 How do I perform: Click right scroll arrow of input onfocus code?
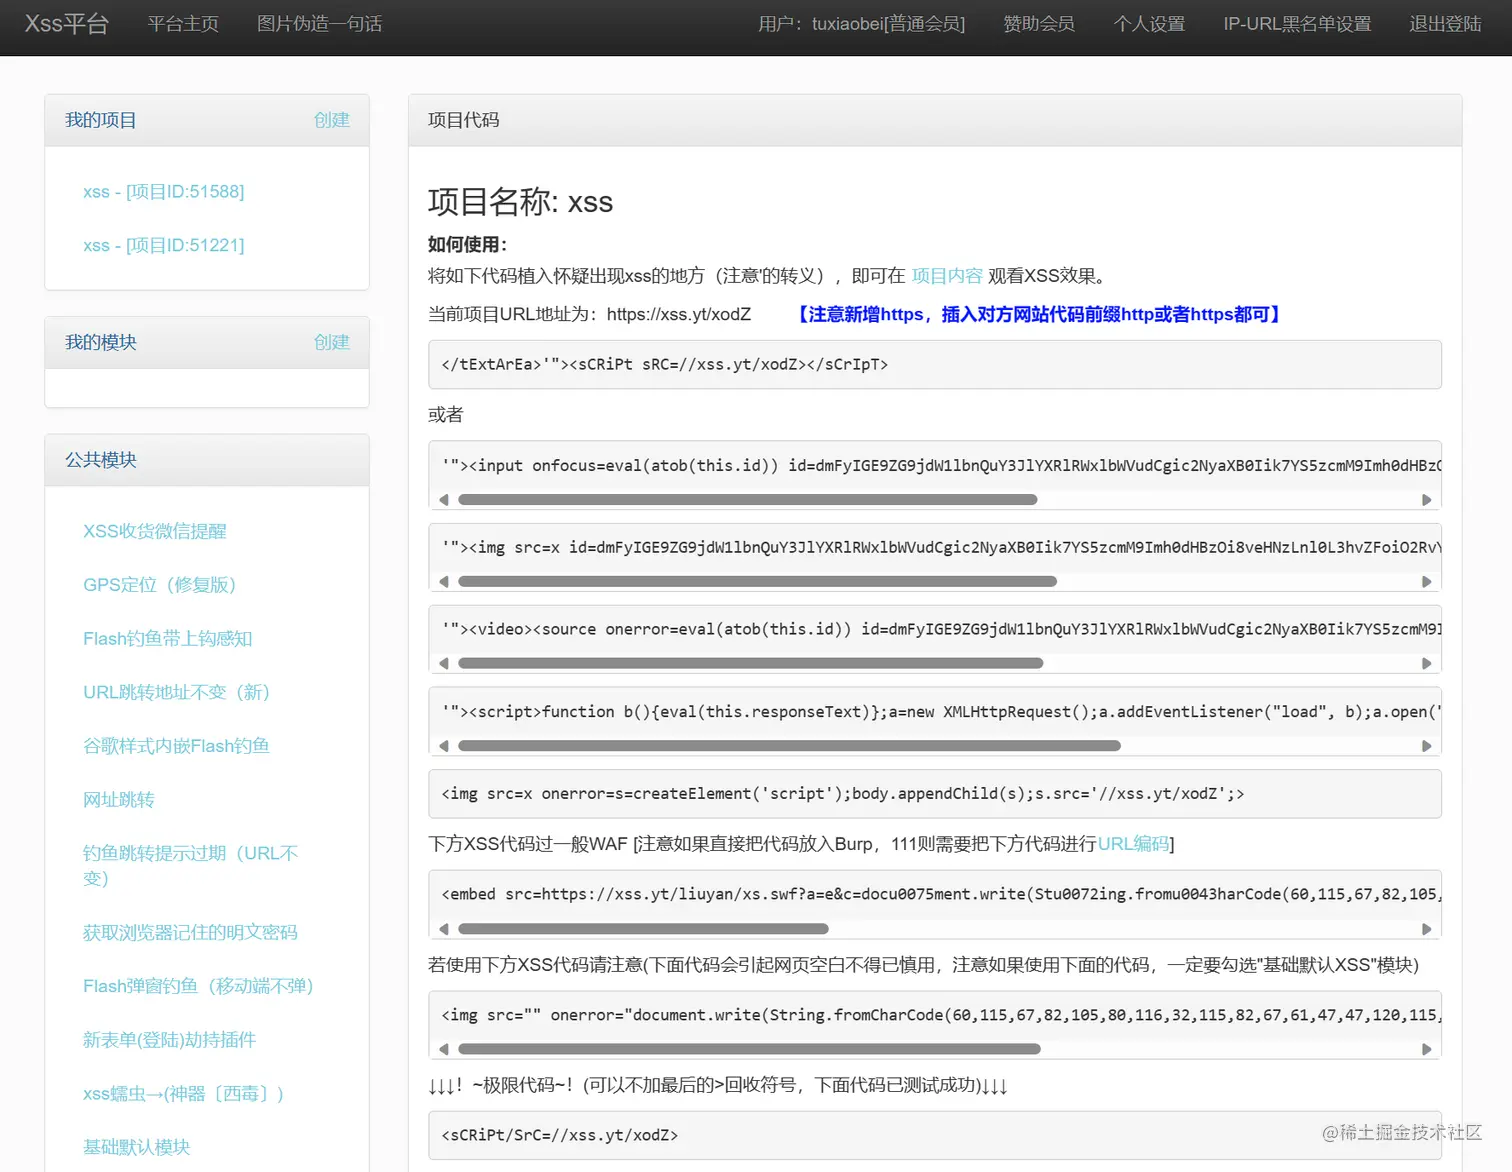pyautogui.click(x=1427, y=500)
